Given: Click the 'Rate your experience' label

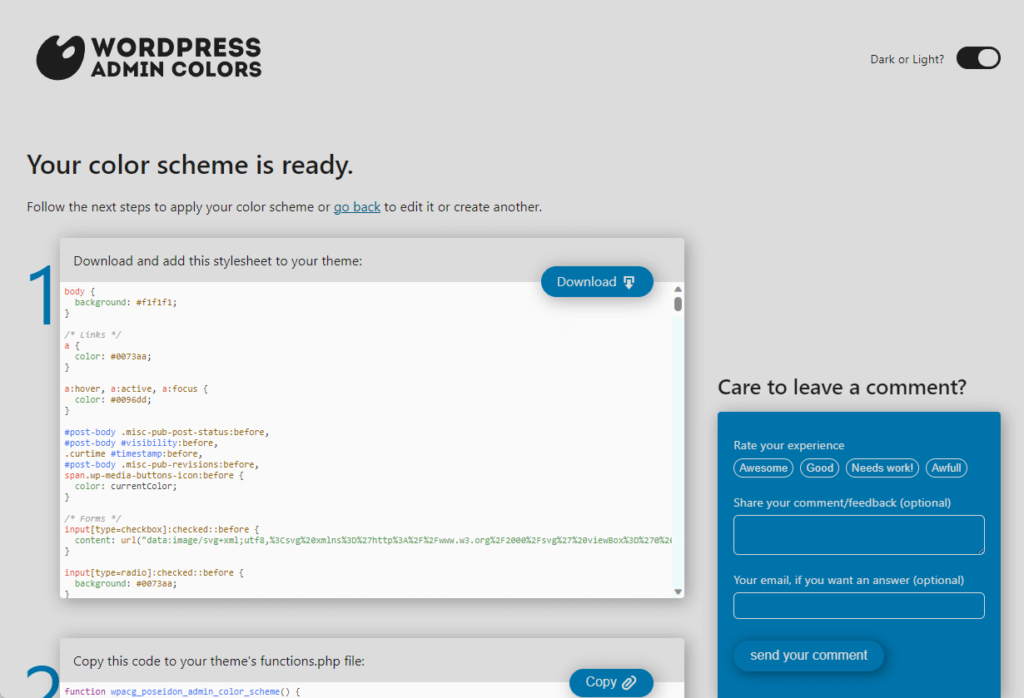Looking at the screenshot, I should (789, 445).
